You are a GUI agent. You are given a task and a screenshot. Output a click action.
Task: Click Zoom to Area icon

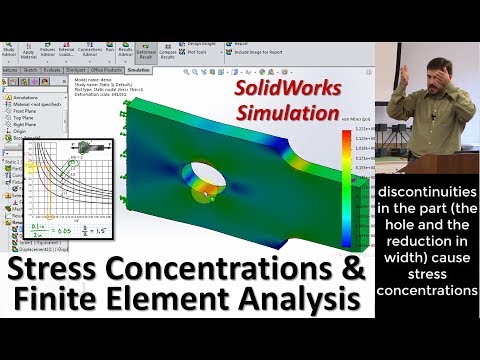(x=195, y=72)
